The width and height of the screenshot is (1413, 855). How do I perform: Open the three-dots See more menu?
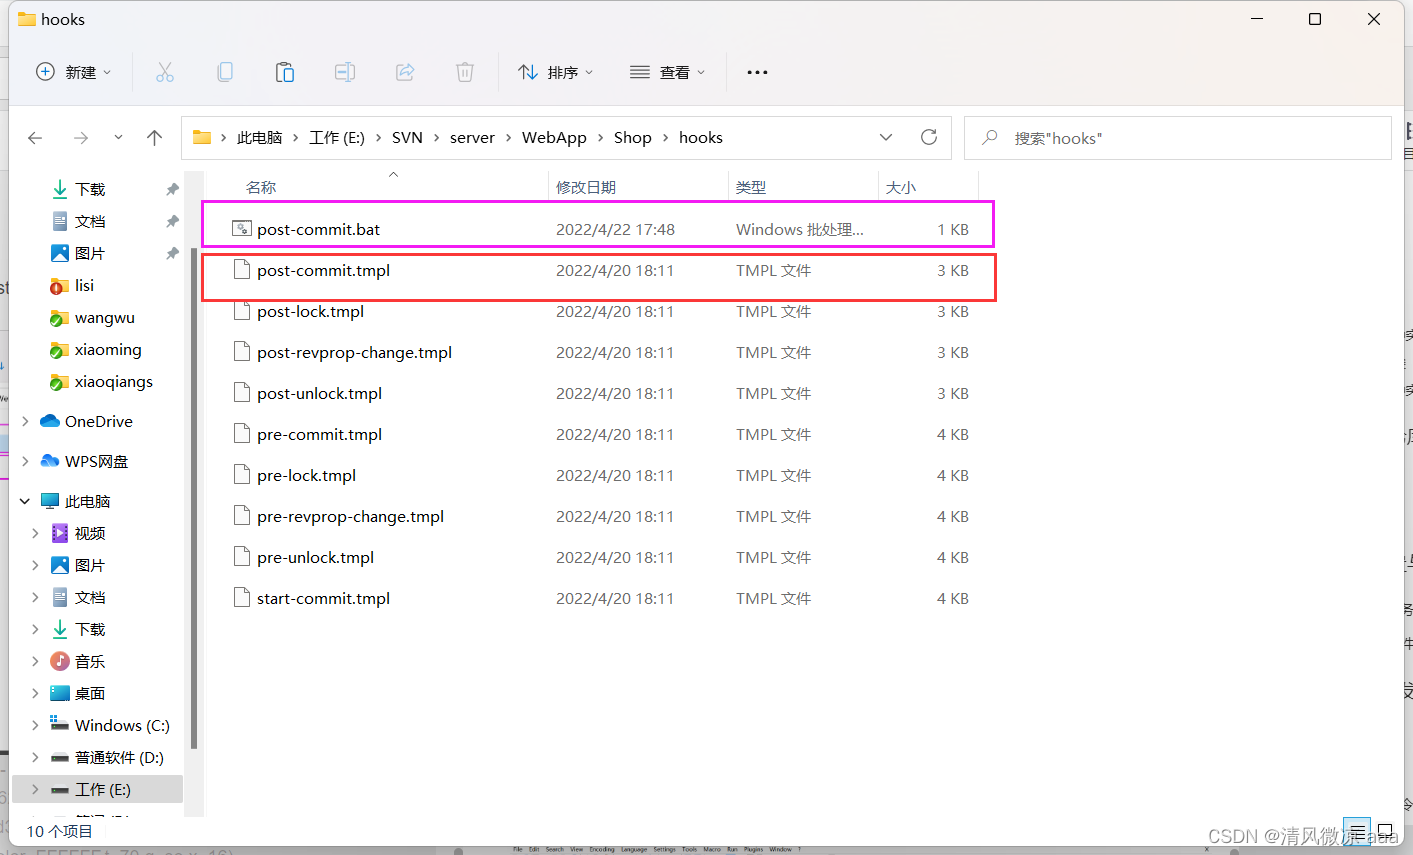(757, 72)
